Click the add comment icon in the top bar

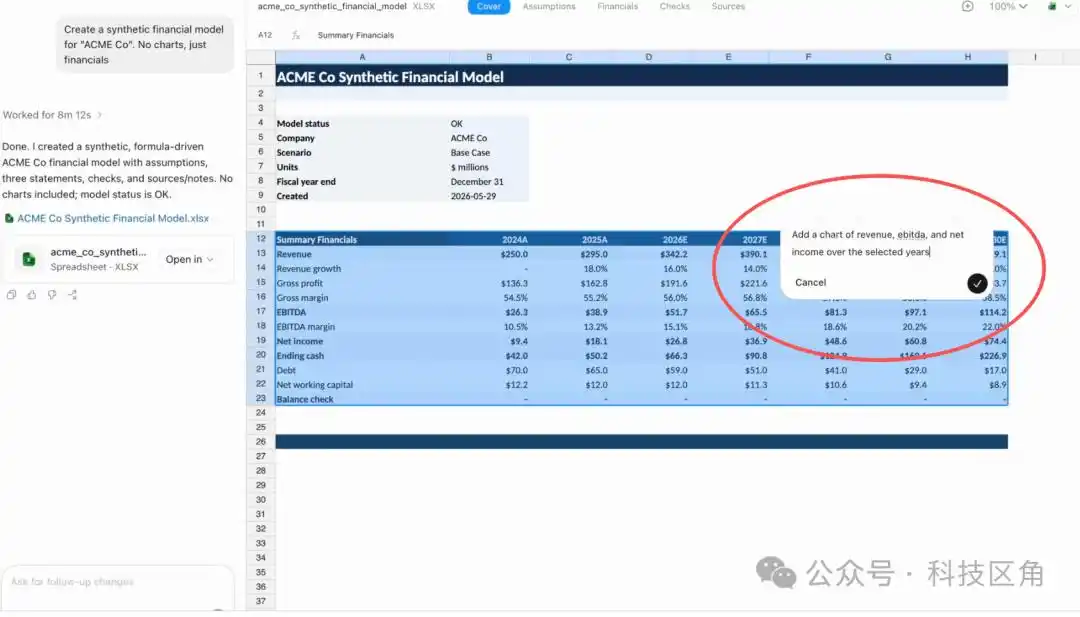(x=967, y=6)
